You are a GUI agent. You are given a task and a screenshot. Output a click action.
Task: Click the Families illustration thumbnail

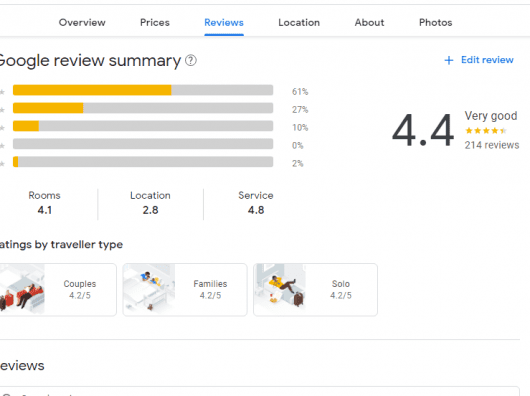tap(149, 290)
